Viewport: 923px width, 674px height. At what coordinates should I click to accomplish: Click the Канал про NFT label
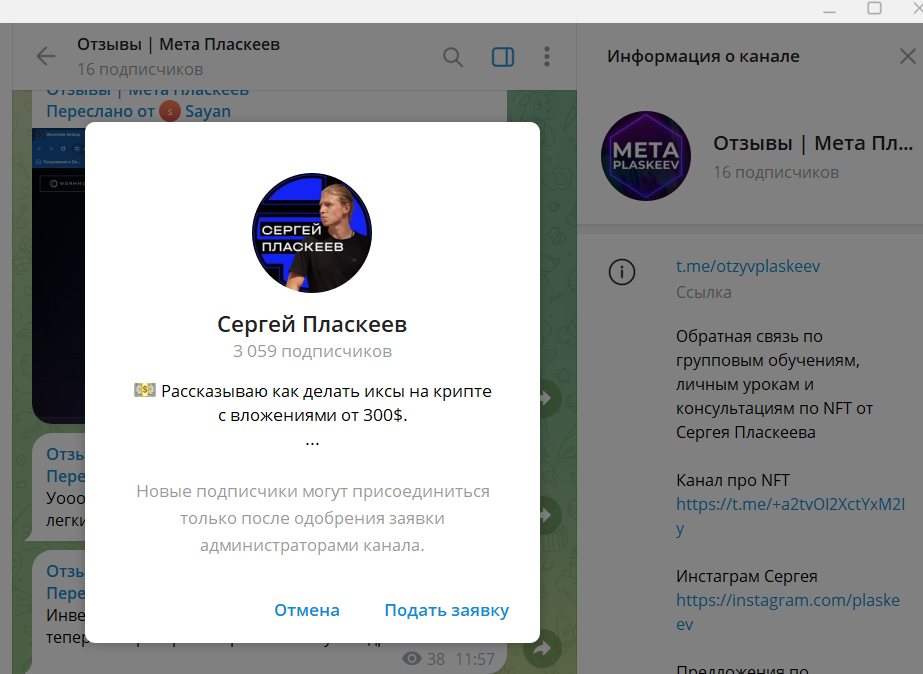coord(732,480)
